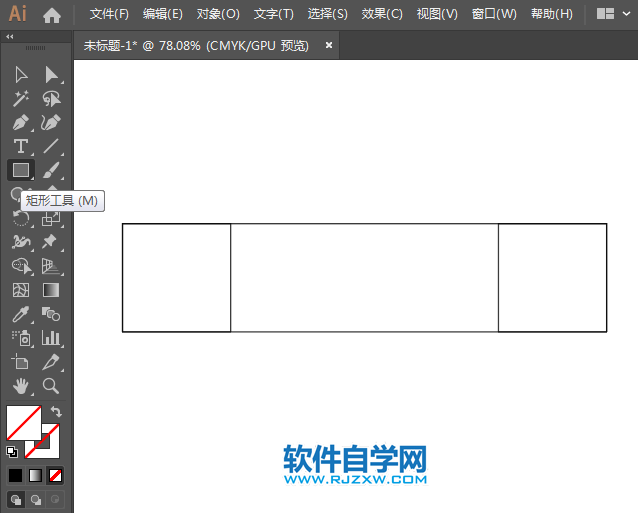The width and height of the screenshot is (638, 513).
Task: Click the toolbar gripper handle
Action: [35, 48]
